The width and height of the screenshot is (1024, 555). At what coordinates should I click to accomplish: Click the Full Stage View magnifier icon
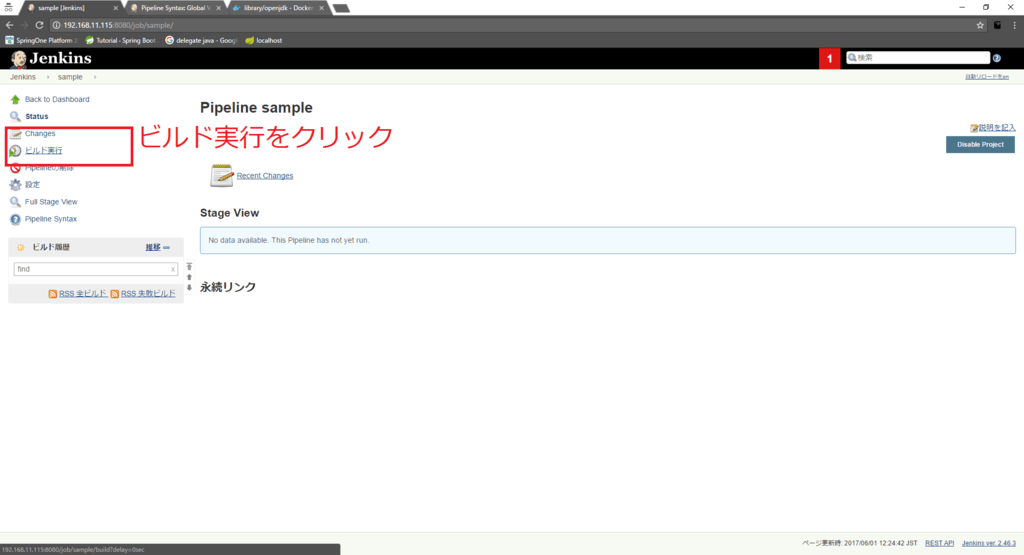(15, 202)
